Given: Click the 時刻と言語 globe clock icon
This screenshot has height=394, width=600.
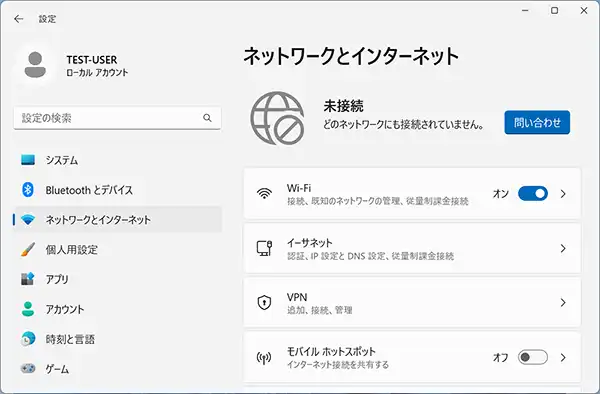Looking at the screenshot, I should [x=28, y=339].
